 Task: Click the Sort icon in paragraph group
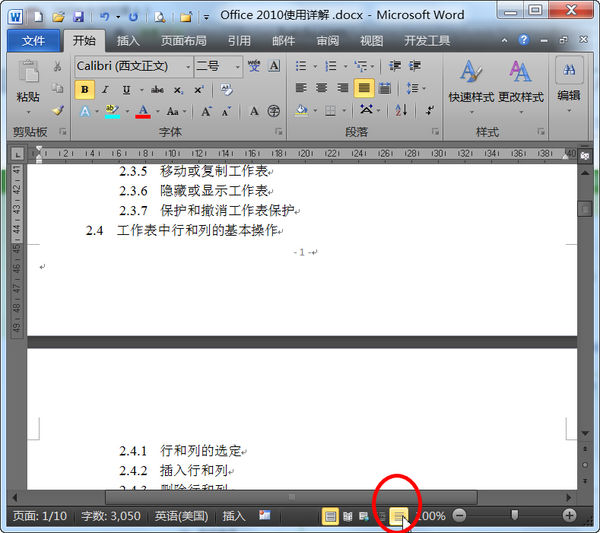click(x=401, y=110)
